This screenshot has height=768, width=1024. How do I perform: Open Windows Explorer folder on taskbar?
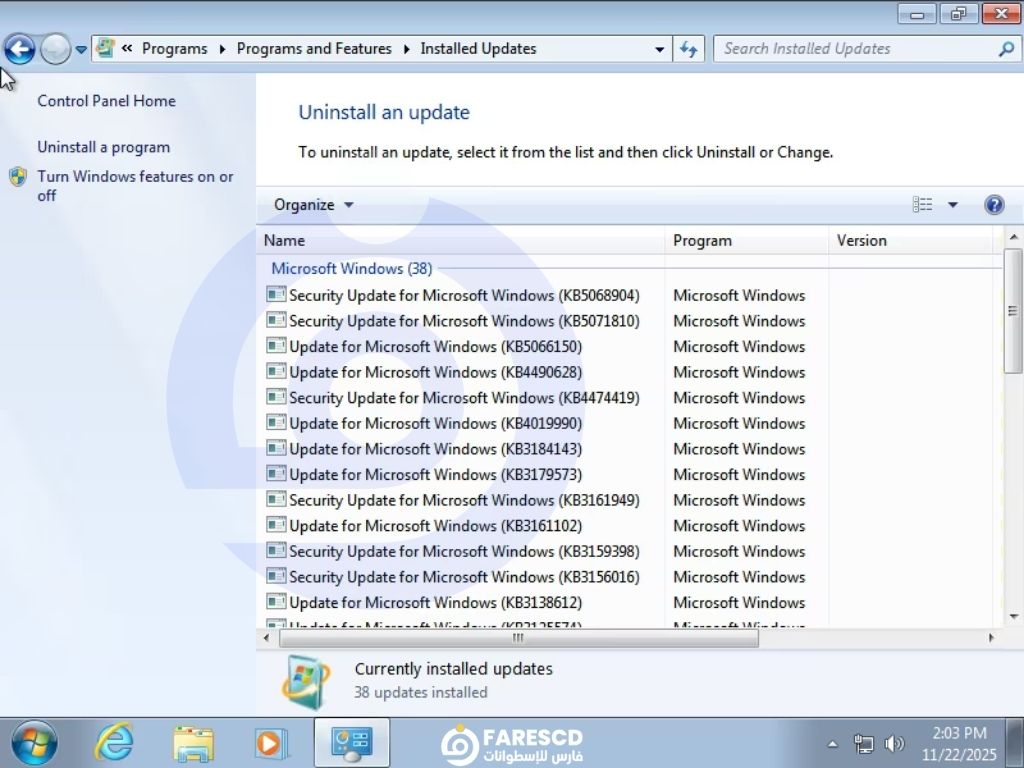click(x=193, y=743)
